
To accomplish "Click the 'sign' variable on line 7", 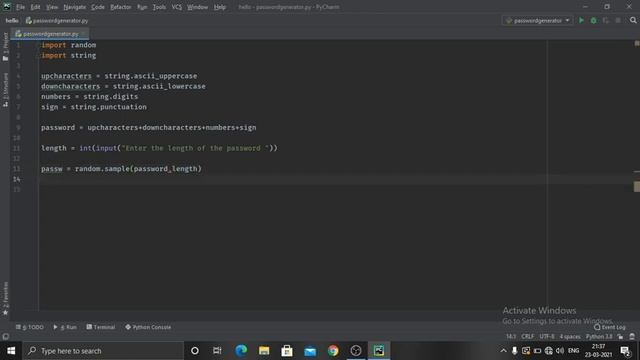I will point(49,107).
